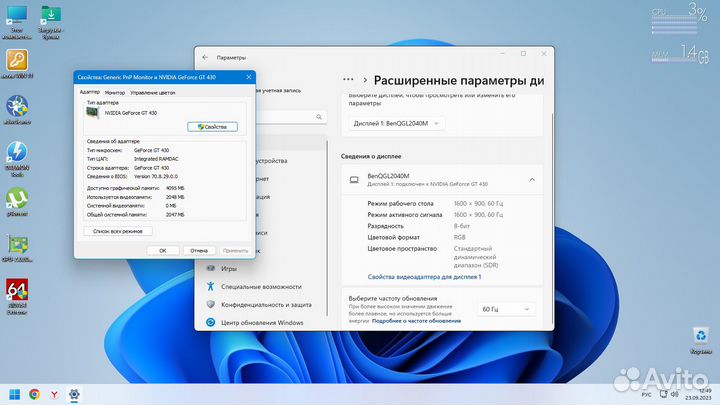Click Отмена in the adapter properties dialog
Image resolution: width=720 pixels, height=405 pixels.
[199, 250]
